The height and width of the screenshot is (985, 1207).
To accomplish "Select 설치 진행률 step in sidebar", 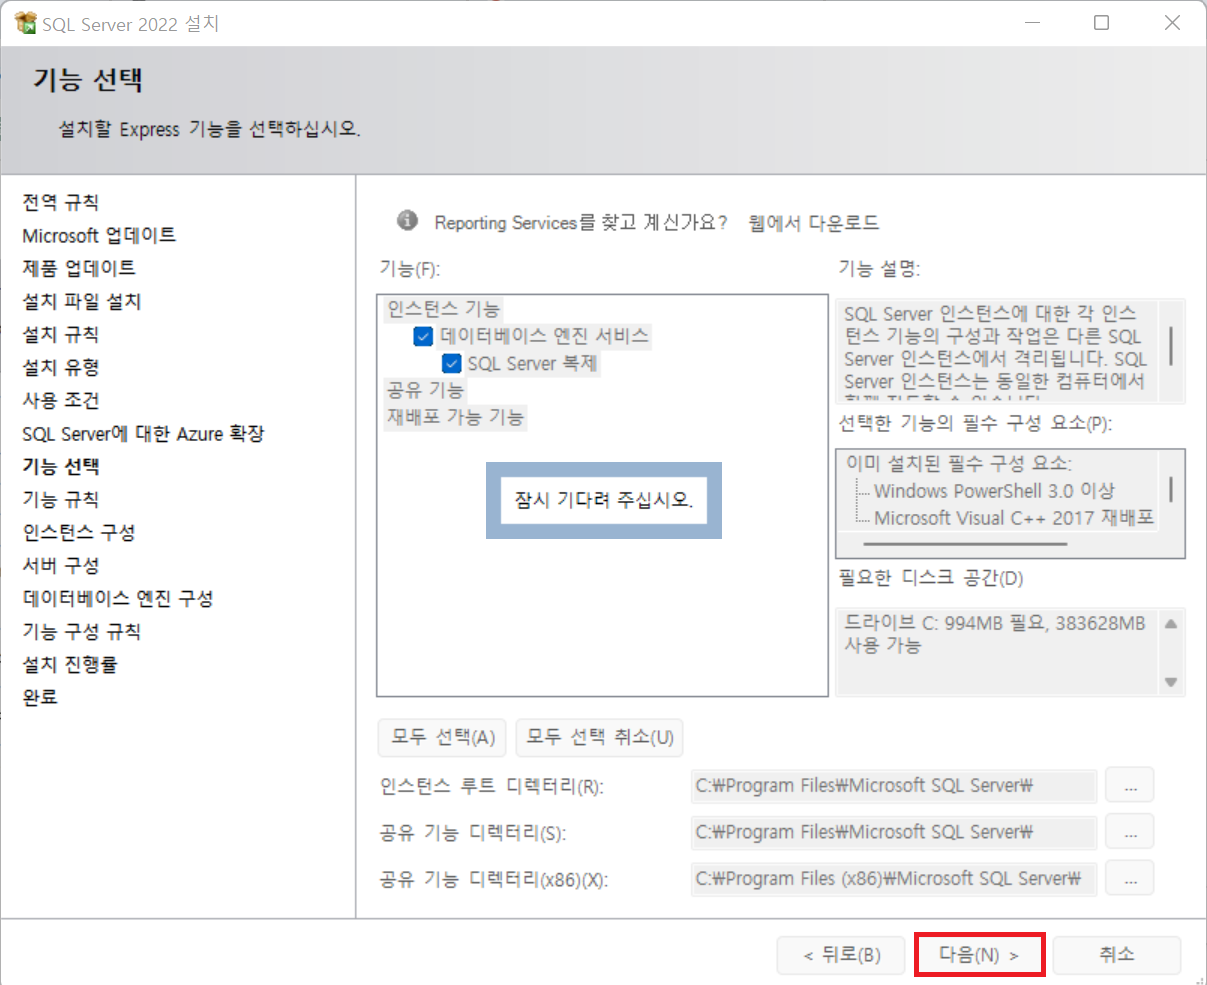I will [70, 664].
